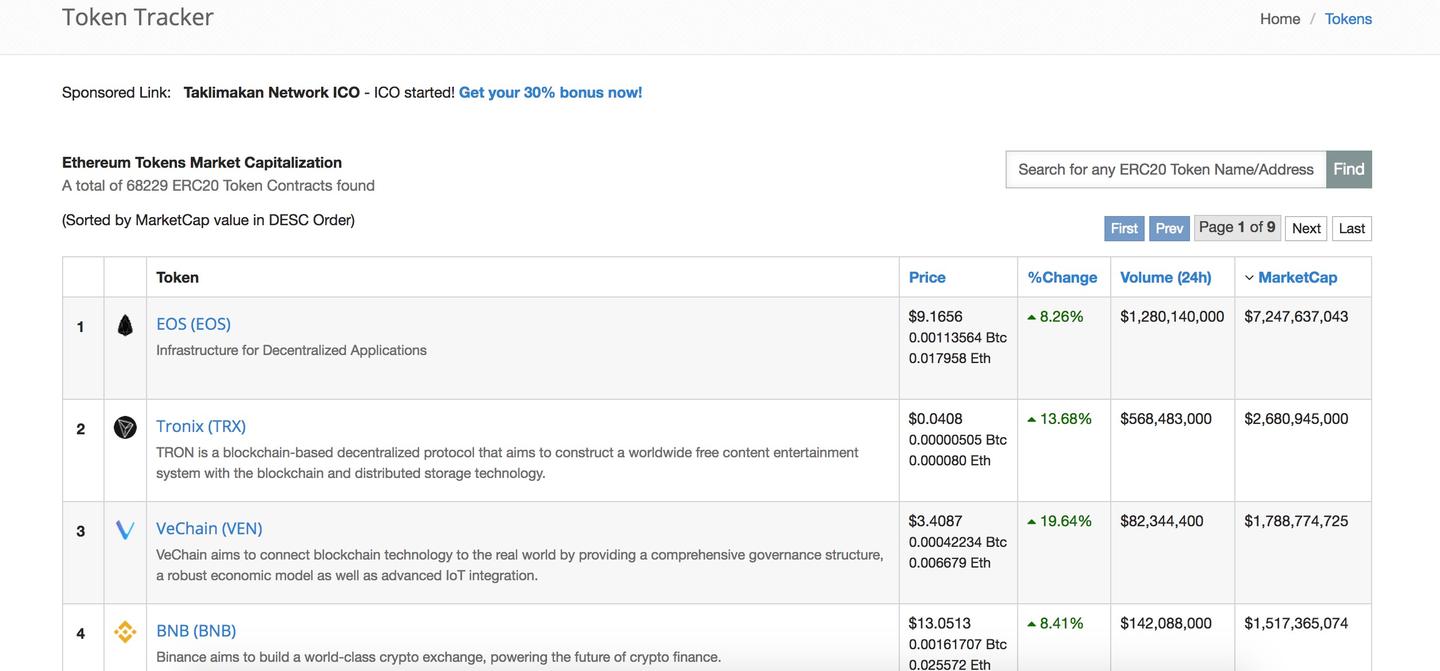Go to the Next page
The image size is (1440, 671).
coord(1306,228)
